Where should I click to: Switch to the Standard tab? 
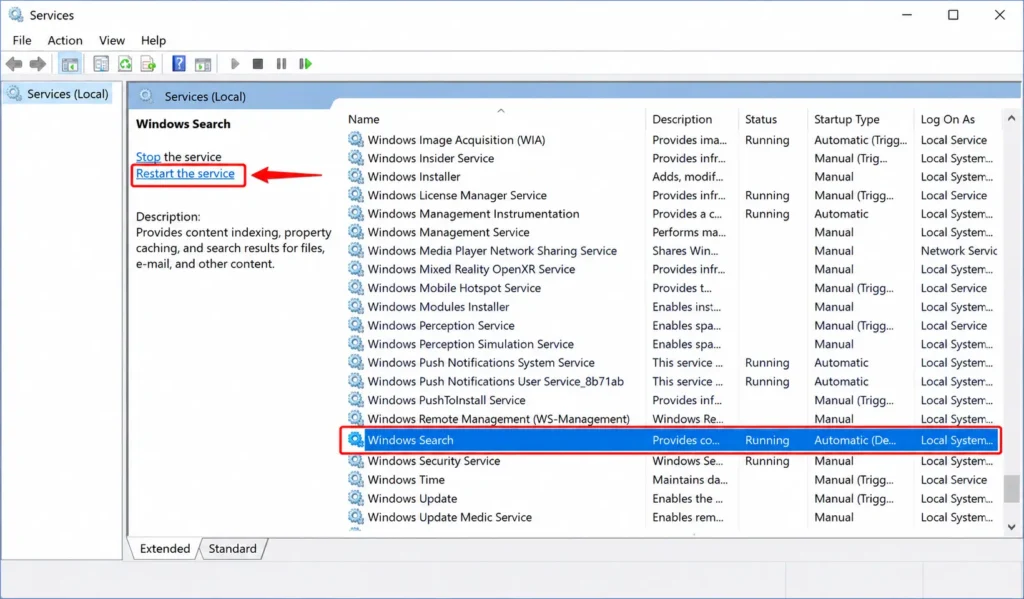pos(232,549)
